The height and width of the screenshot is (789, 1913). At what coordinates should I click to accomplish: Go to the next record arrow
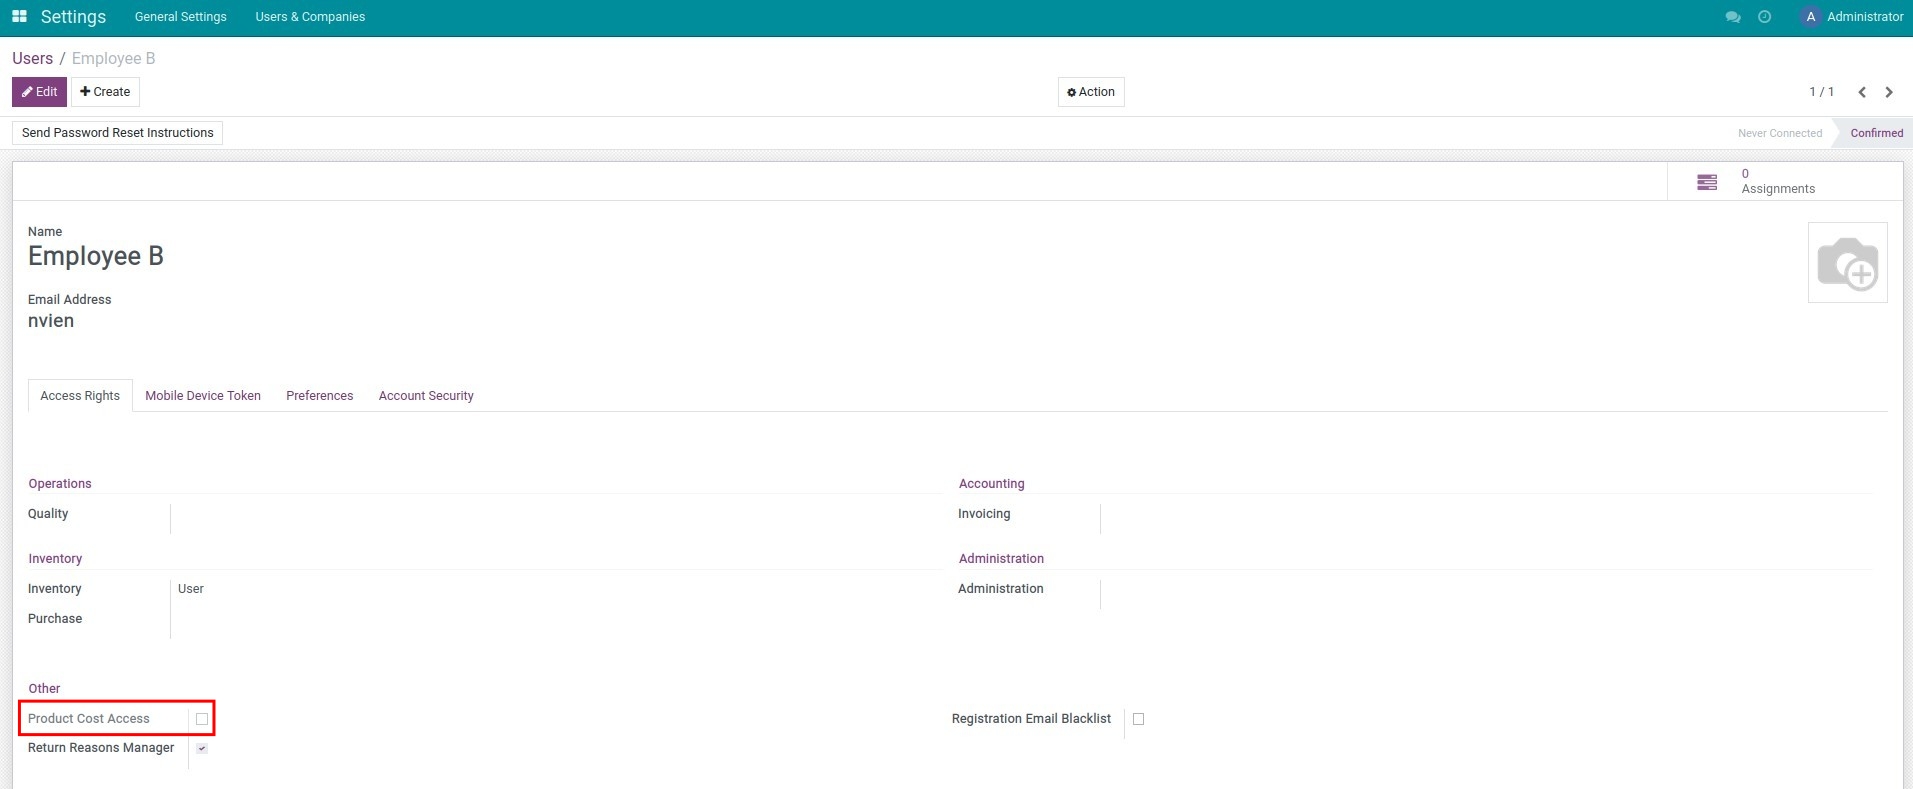coord(1889,92)
